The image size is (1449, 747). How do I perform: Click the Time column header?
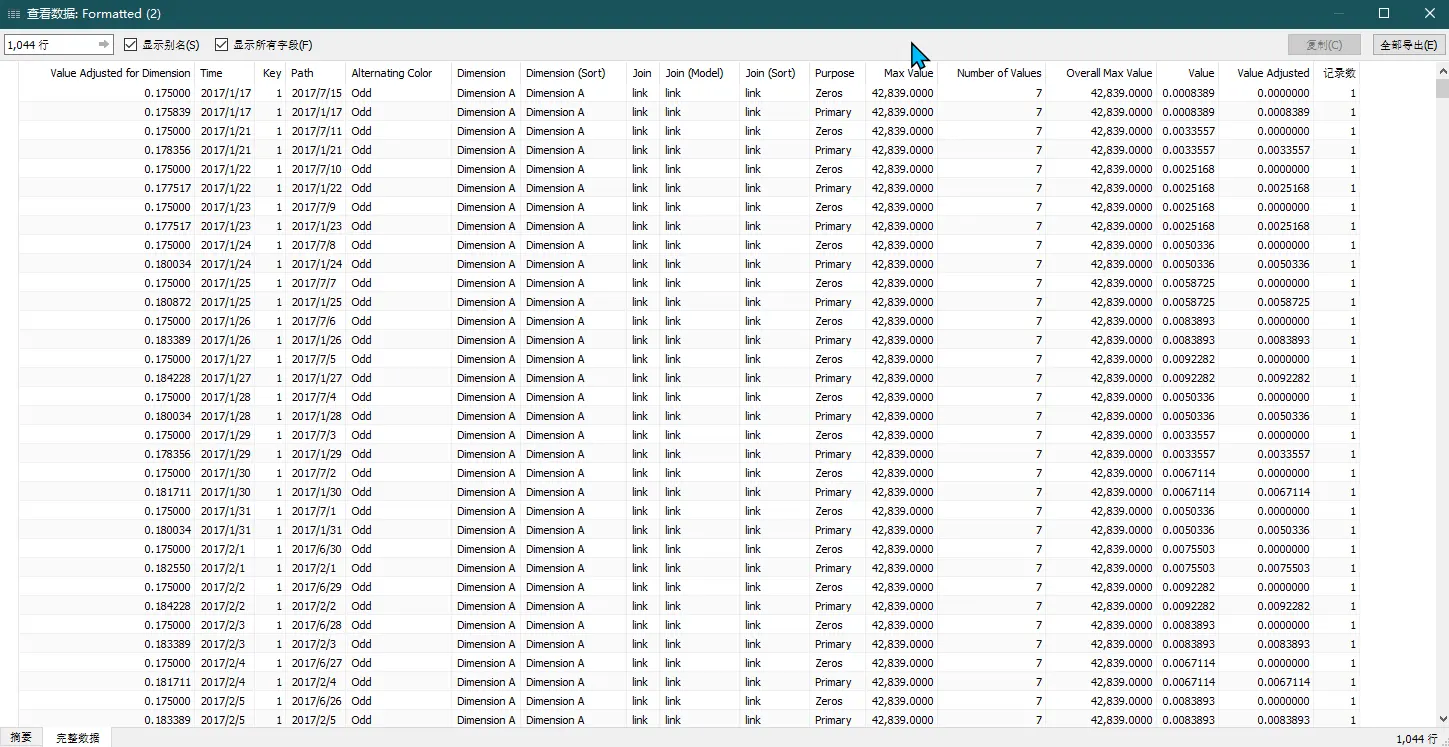pyautogui.click(x=211, y=73)
